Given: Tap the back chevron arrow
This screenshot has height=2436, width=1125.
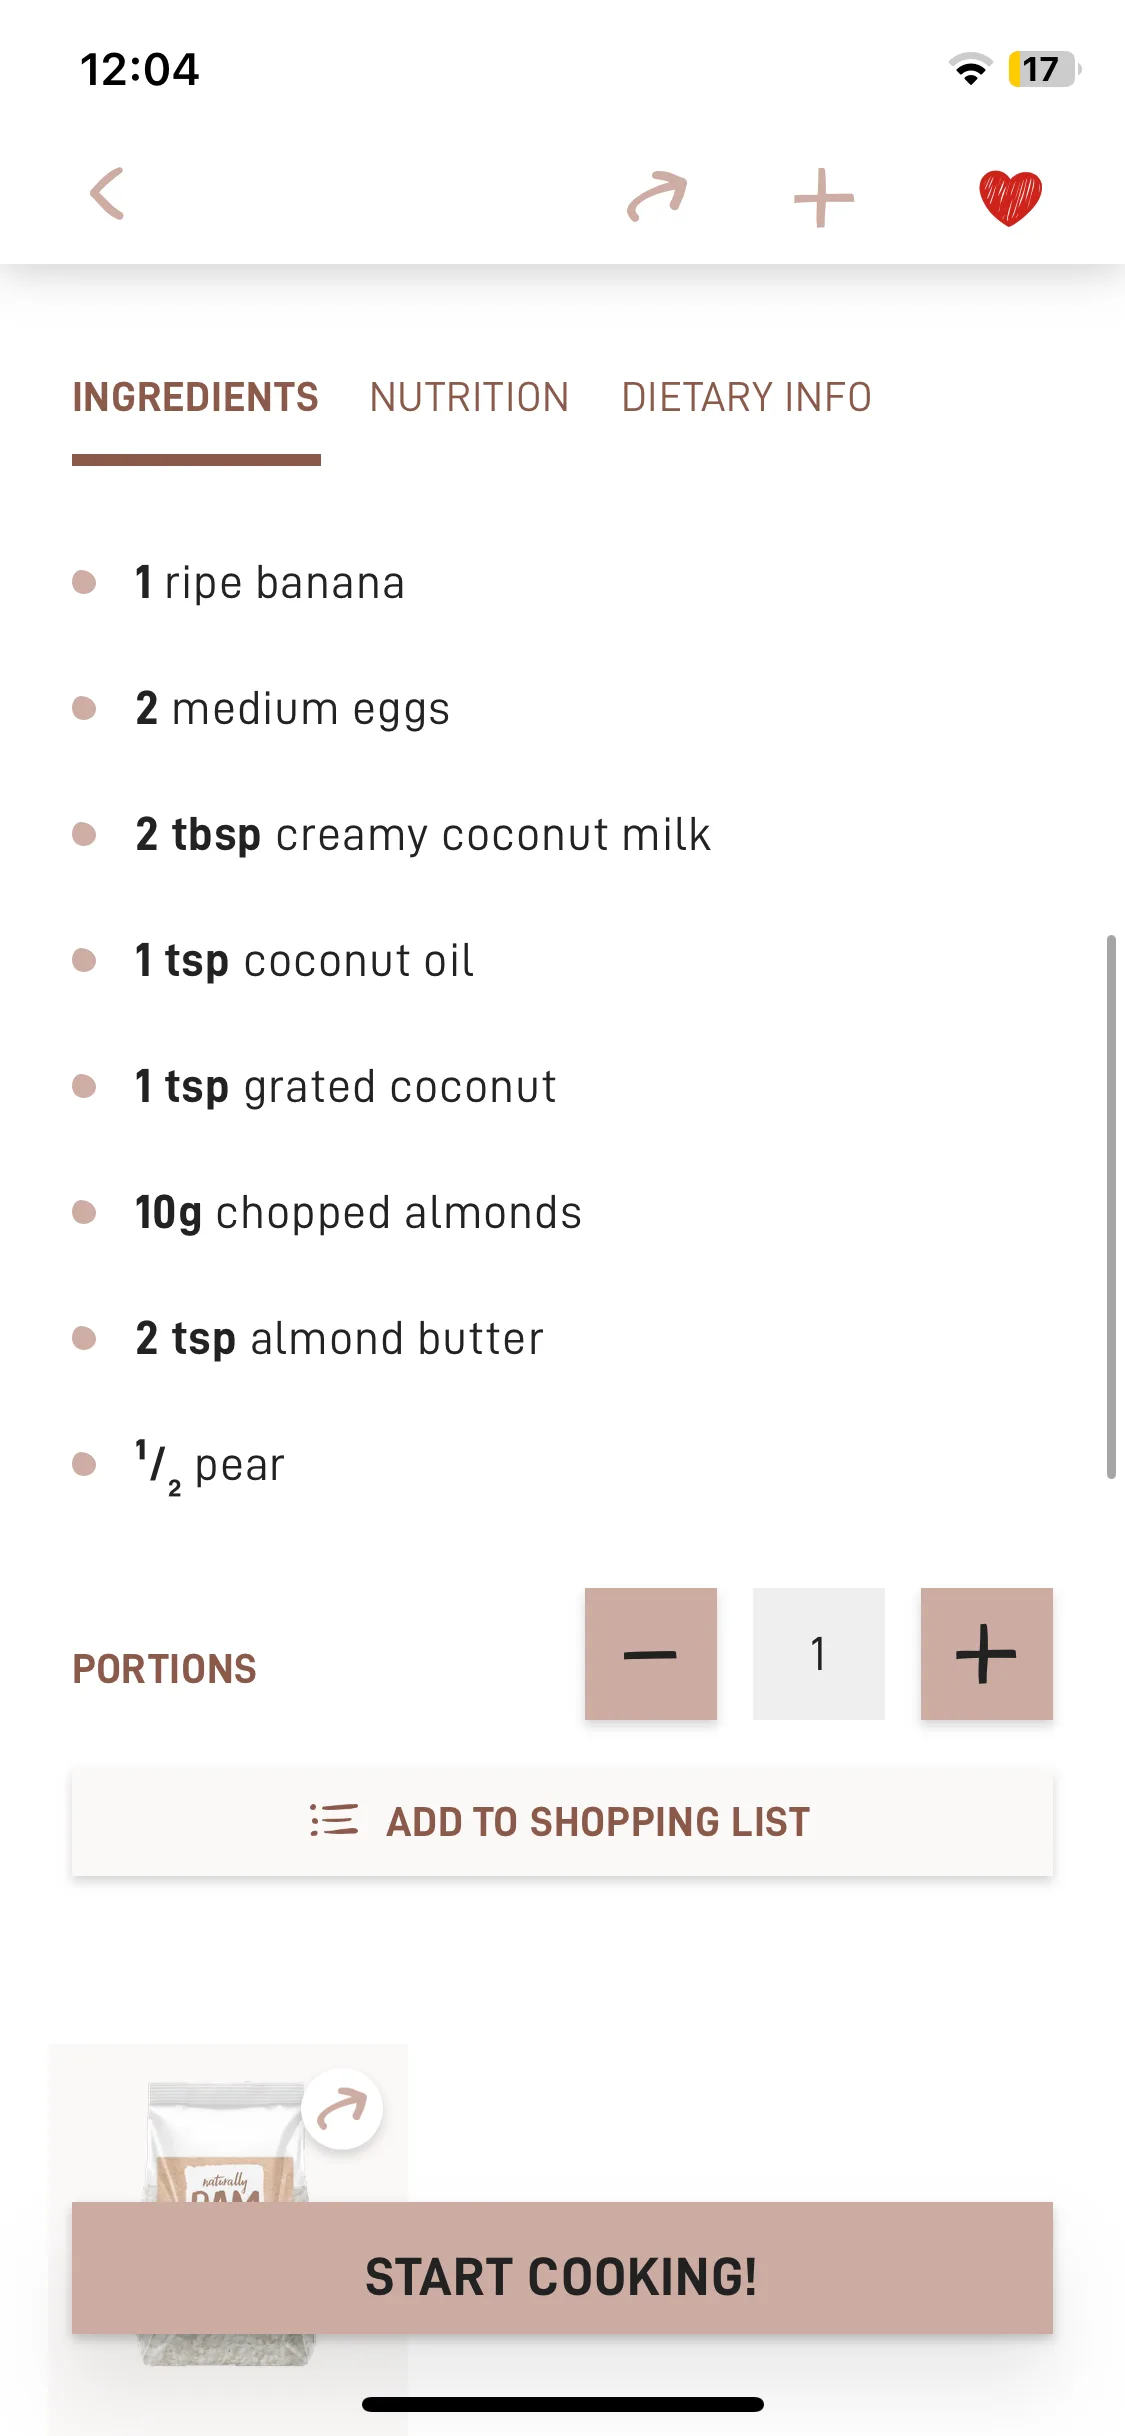Looking at the screenshot, I should (x=107, y=194).
